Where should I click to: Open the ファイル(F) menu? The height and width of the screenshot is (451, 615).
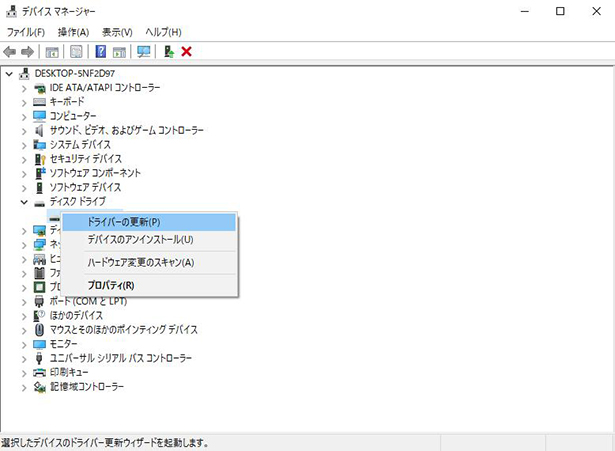(26, 32)
